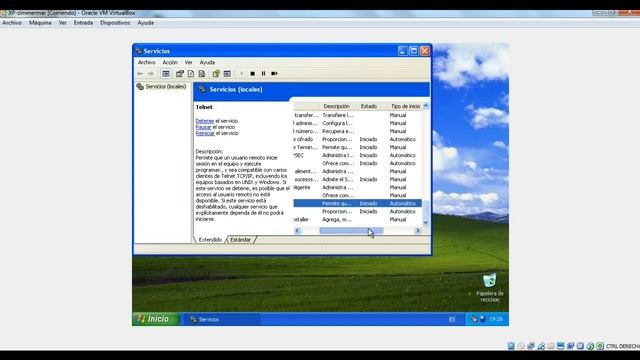The width and height of the screenshot is (640, 360).
Task: Click the optical disc icon in VirtualBox status bar
Action: coord(521,346)
